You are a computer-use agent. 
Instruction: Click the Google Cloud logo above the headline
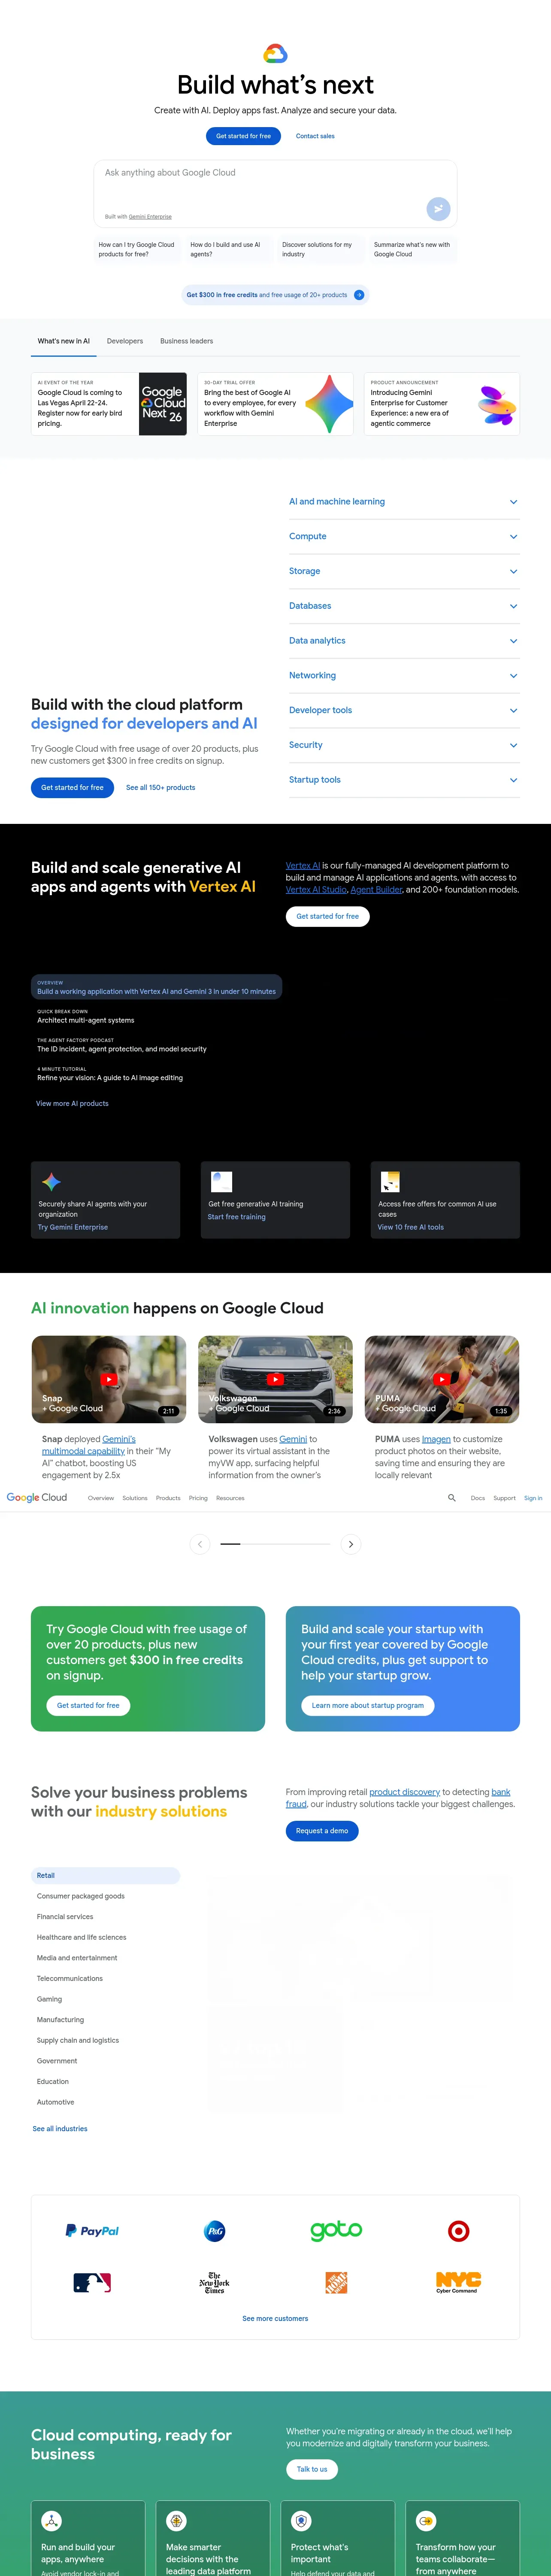point(275,54)
